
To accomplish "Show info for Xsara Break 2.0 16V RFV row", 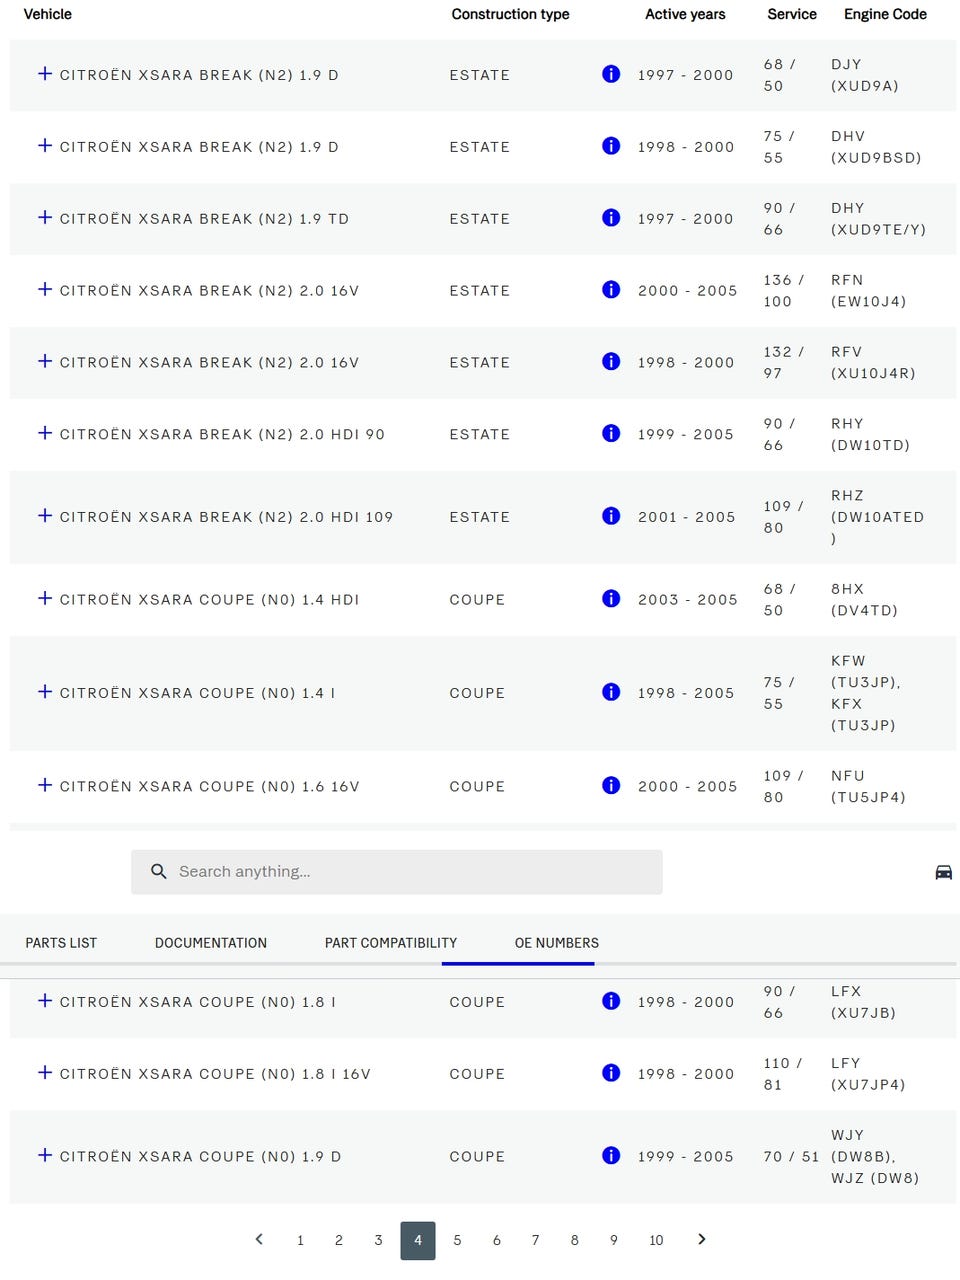I will pyautogui.click(x=611, y=362).
